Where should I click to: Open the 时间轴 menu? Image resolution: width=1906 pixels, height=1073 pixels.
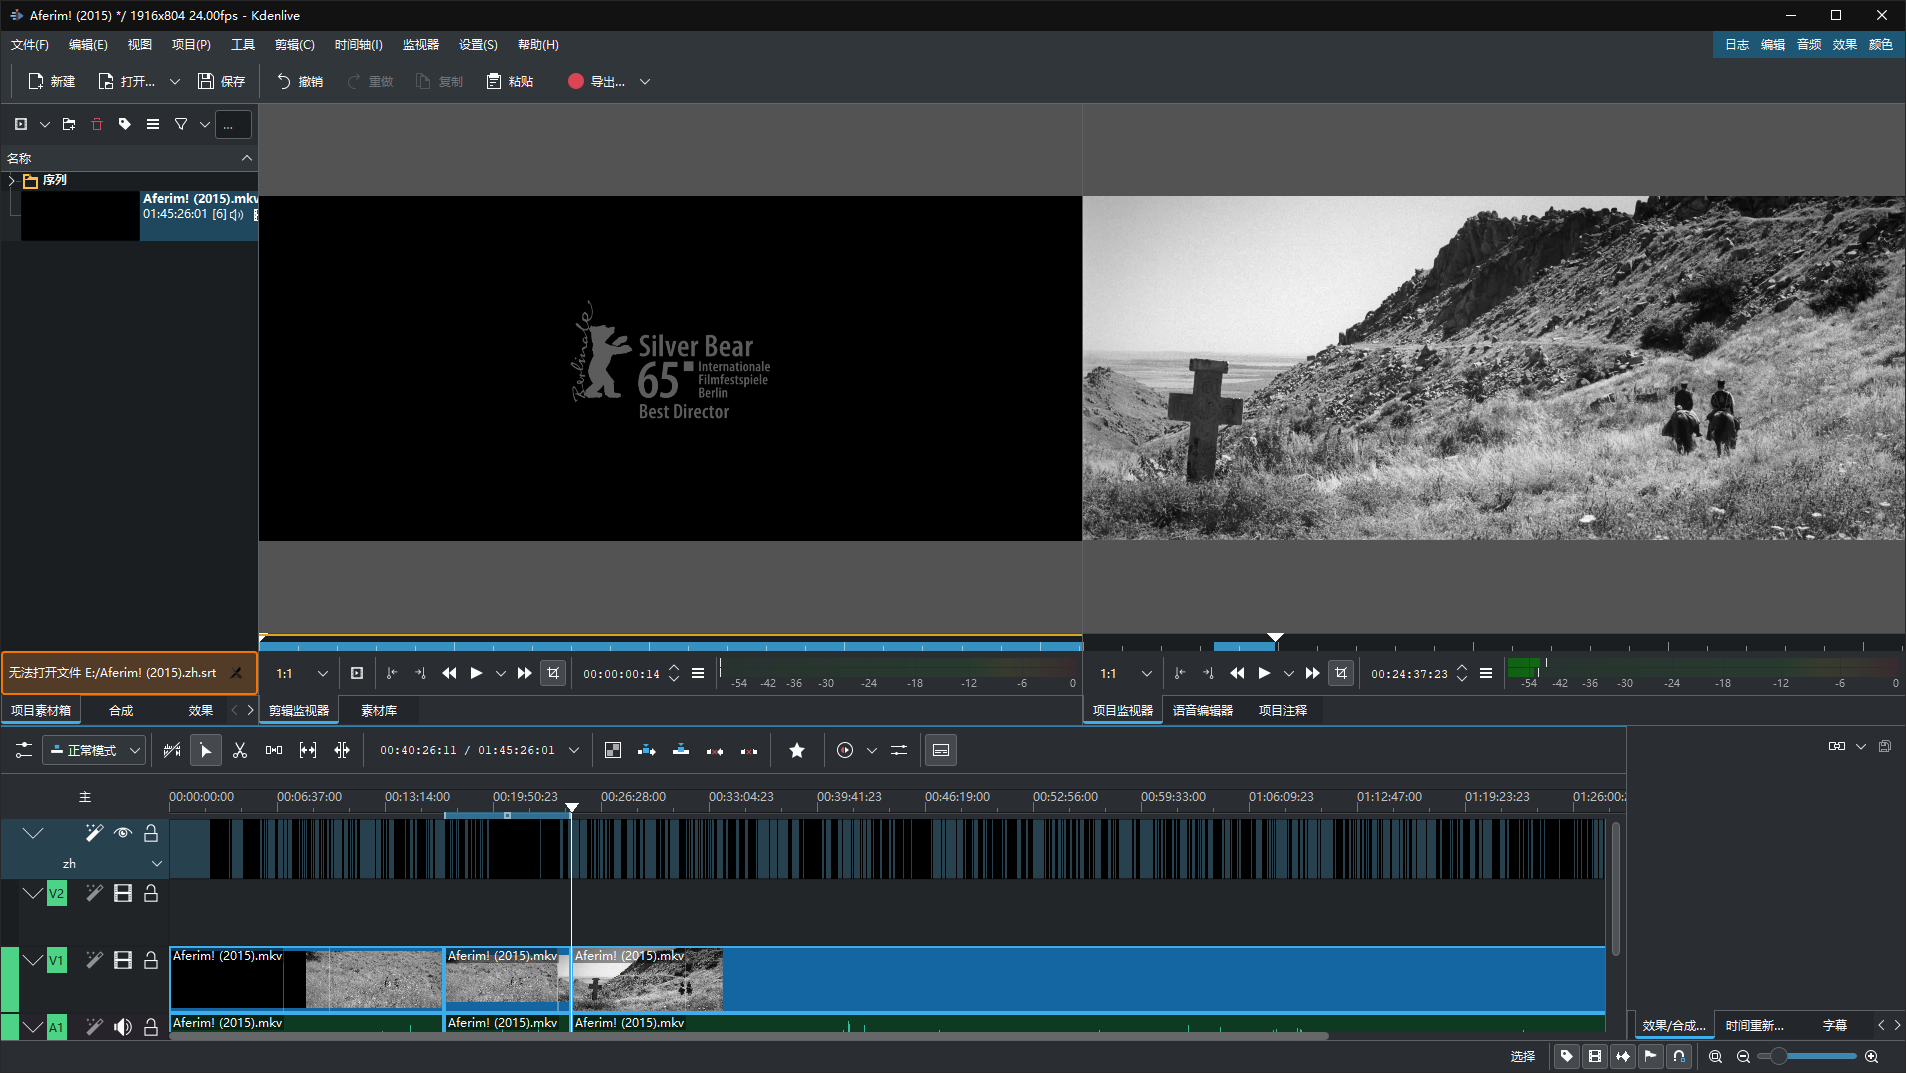tap(358, 45)
